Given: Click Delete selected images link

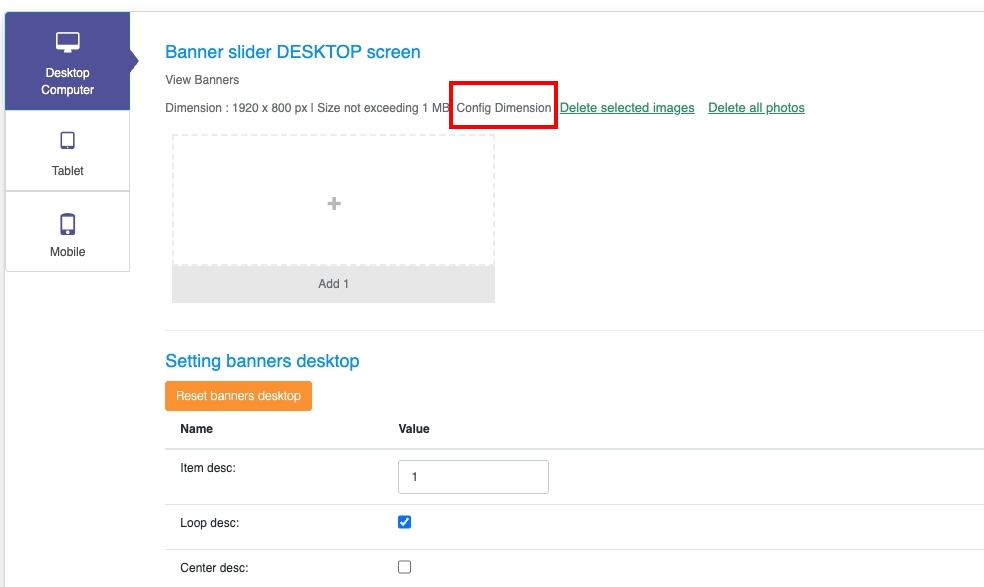Looking at the screenshot, I should (x=627, y=108).
